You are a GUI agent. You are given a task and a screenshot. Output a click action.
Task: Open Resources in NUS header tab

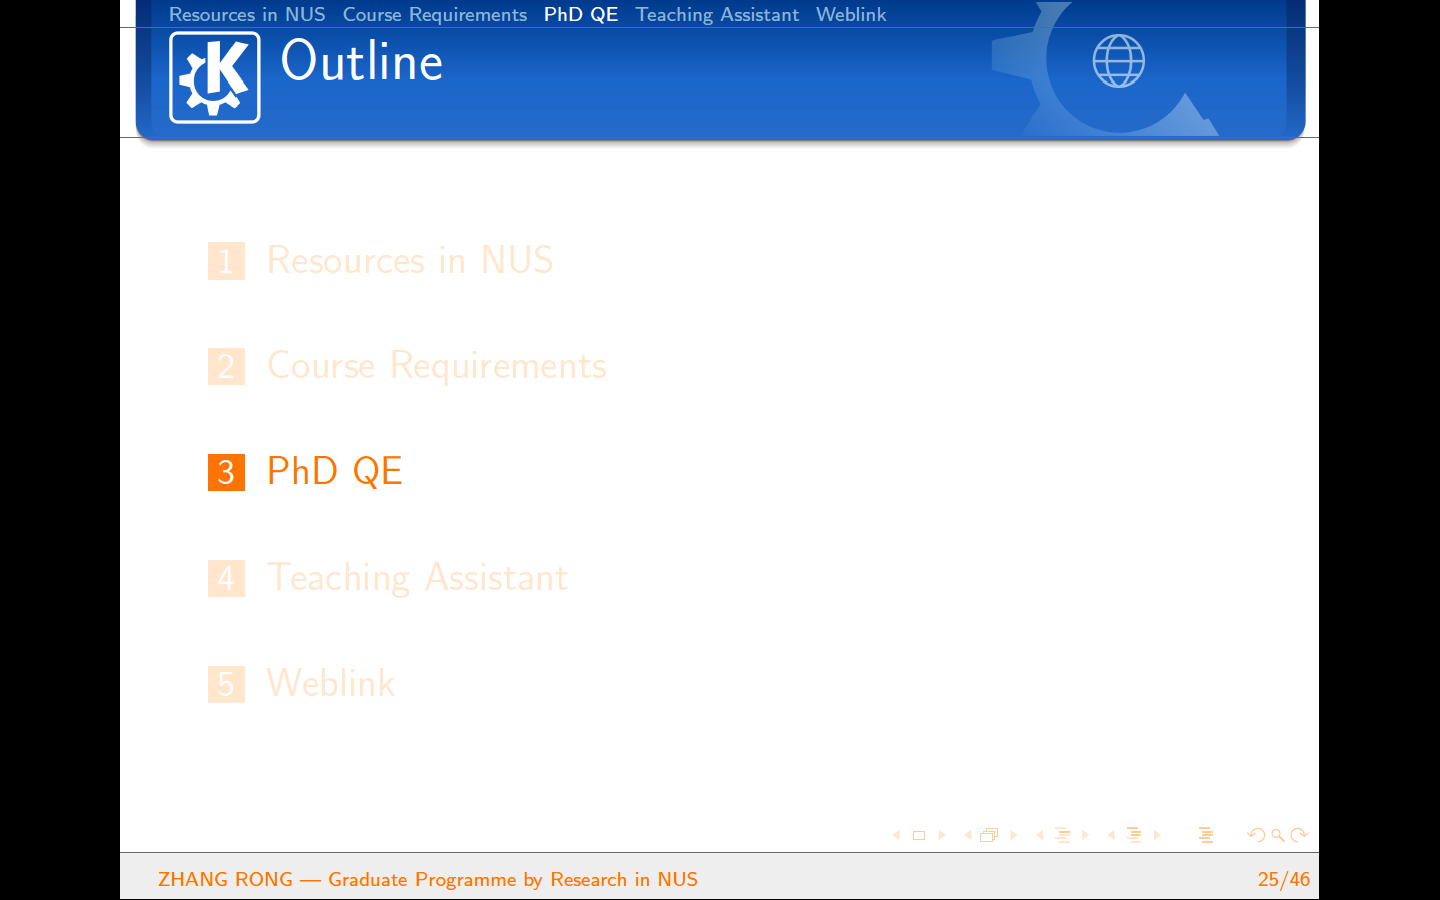coord(247,14)
